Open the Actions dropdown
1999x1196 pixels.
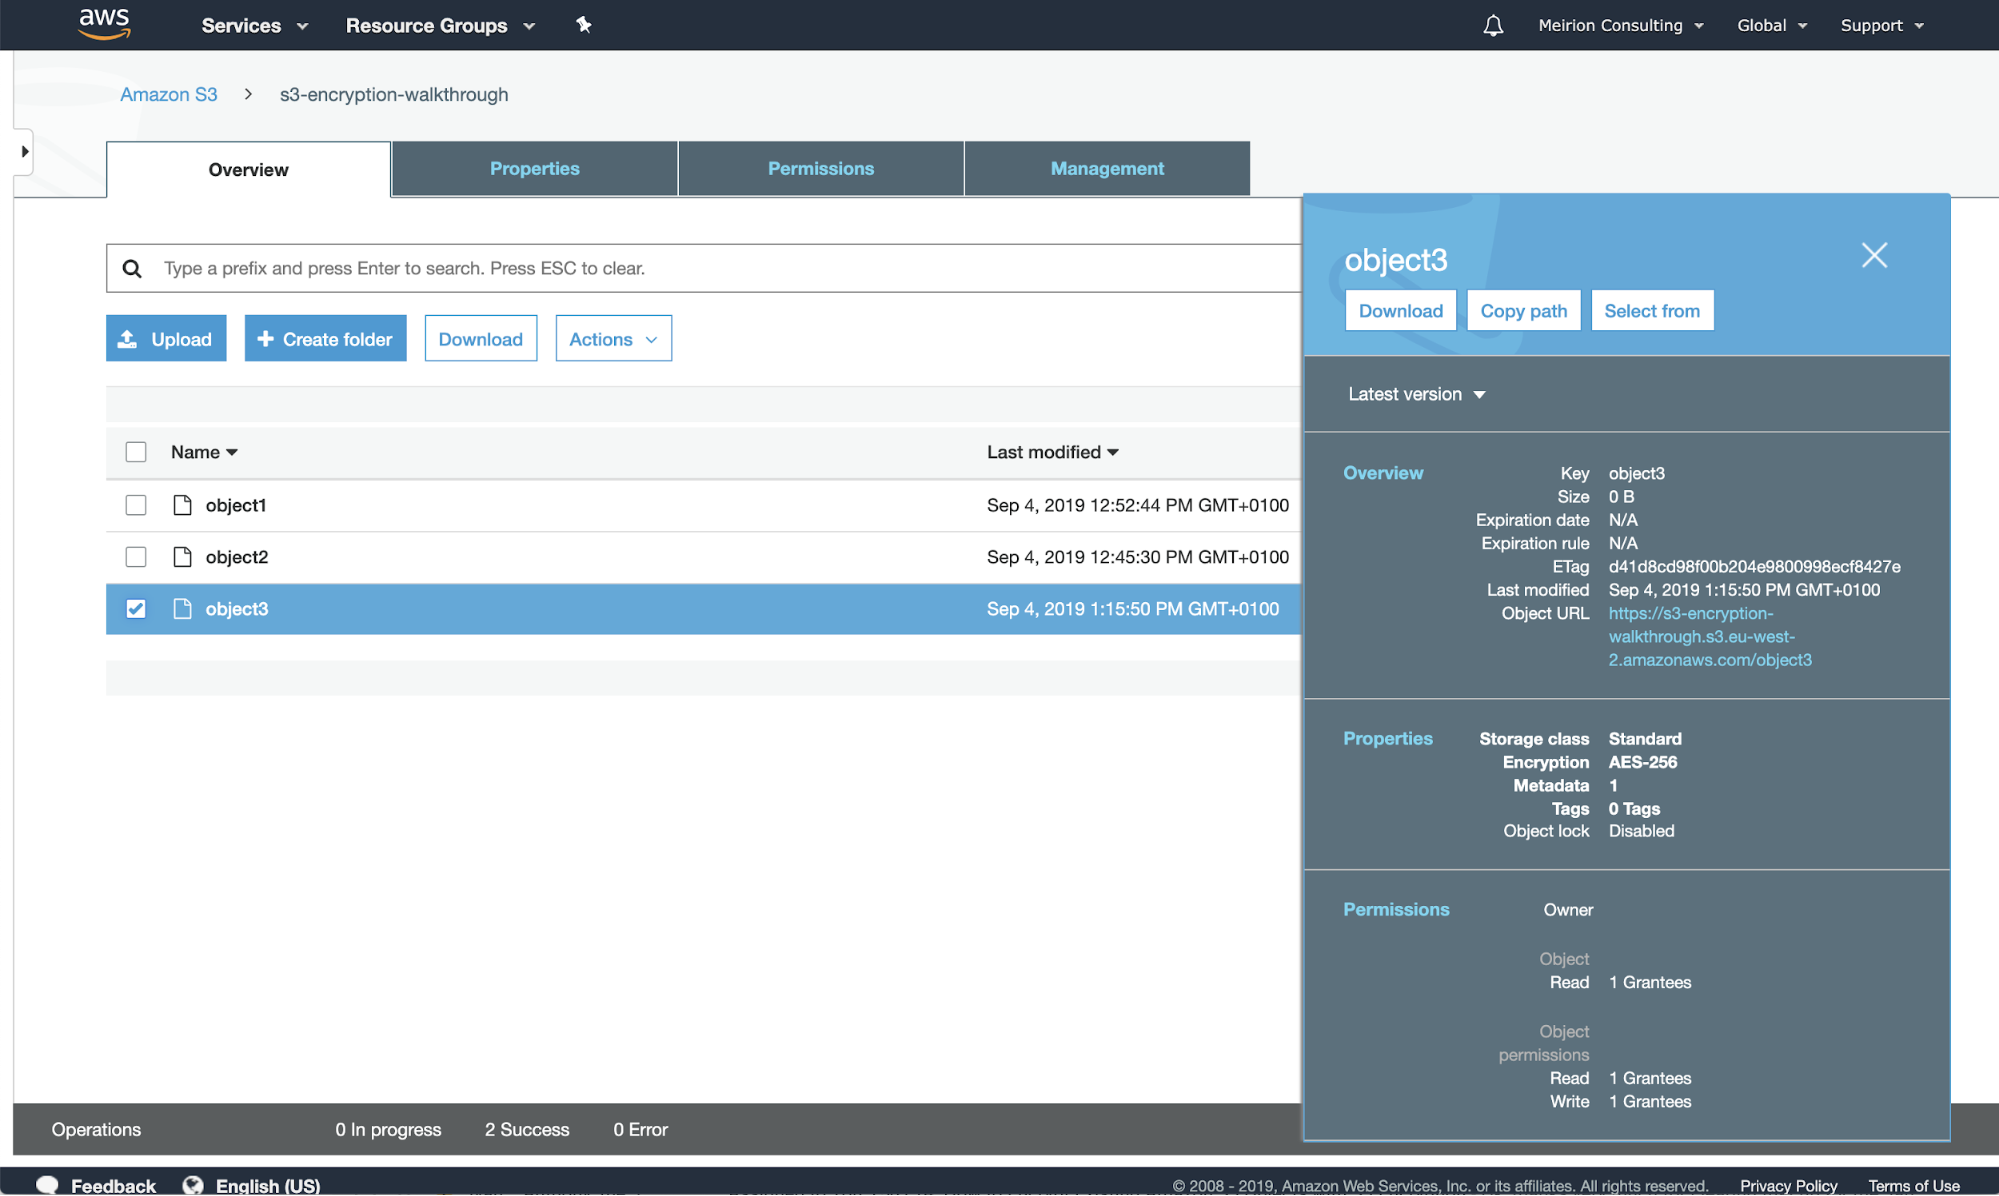pos(613,339)
